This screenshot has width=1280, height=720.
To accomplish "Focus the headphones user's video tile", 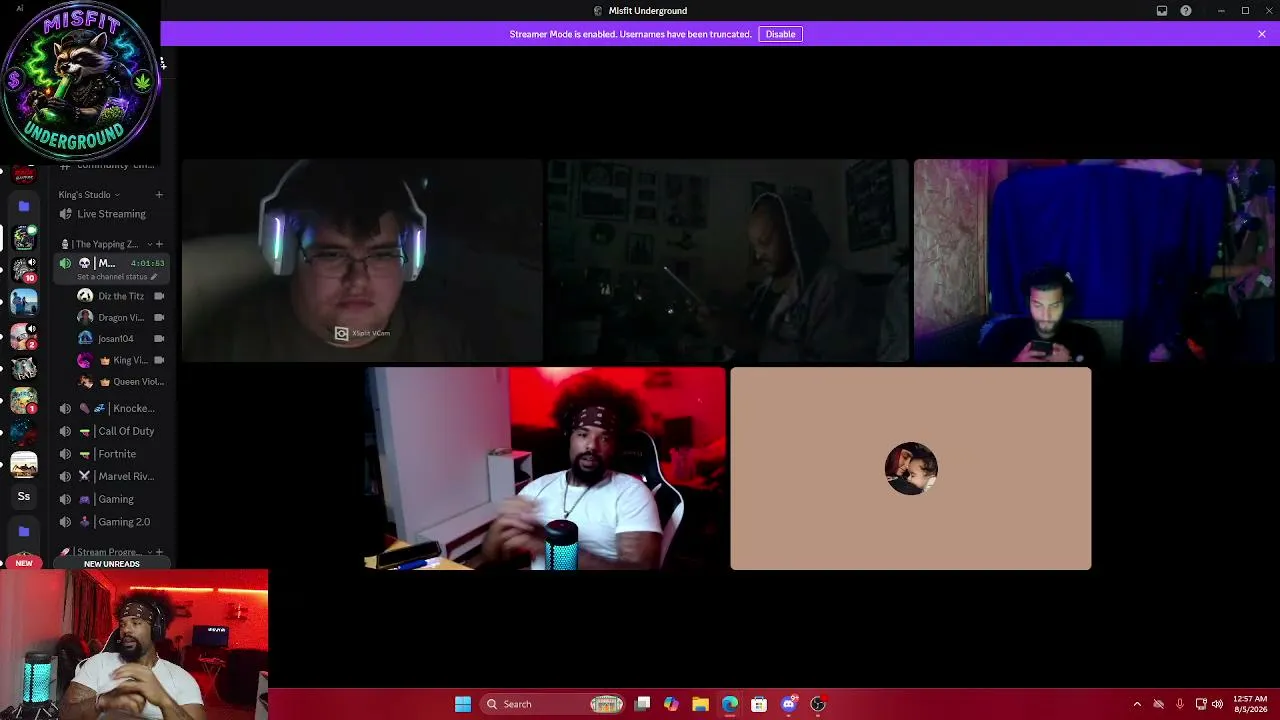I will [x=362, y=260].
